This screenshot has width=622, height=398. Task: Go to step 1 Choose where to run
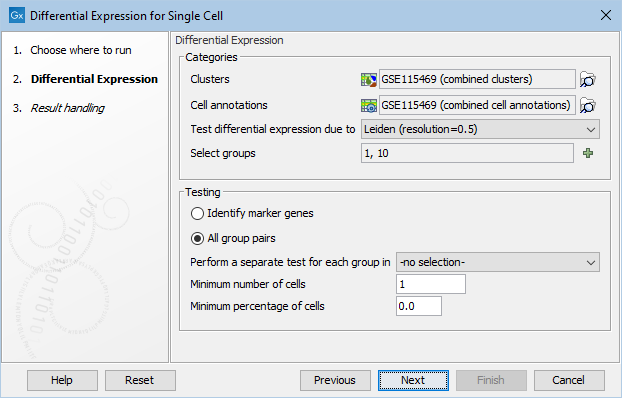coord(72,50)
